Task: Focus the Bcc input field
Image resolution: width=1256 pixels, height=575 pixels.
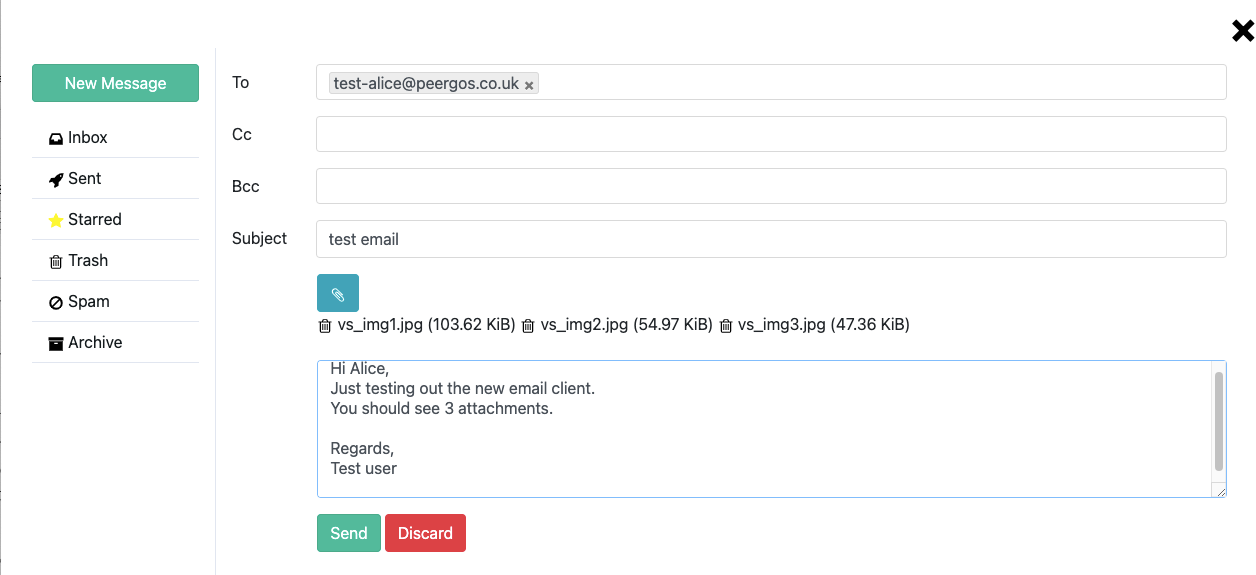Action: click(770, 186)
